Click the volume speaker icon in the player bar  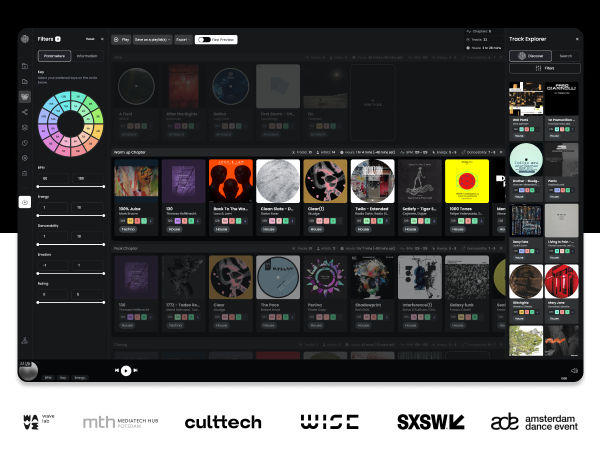(574, 371)
